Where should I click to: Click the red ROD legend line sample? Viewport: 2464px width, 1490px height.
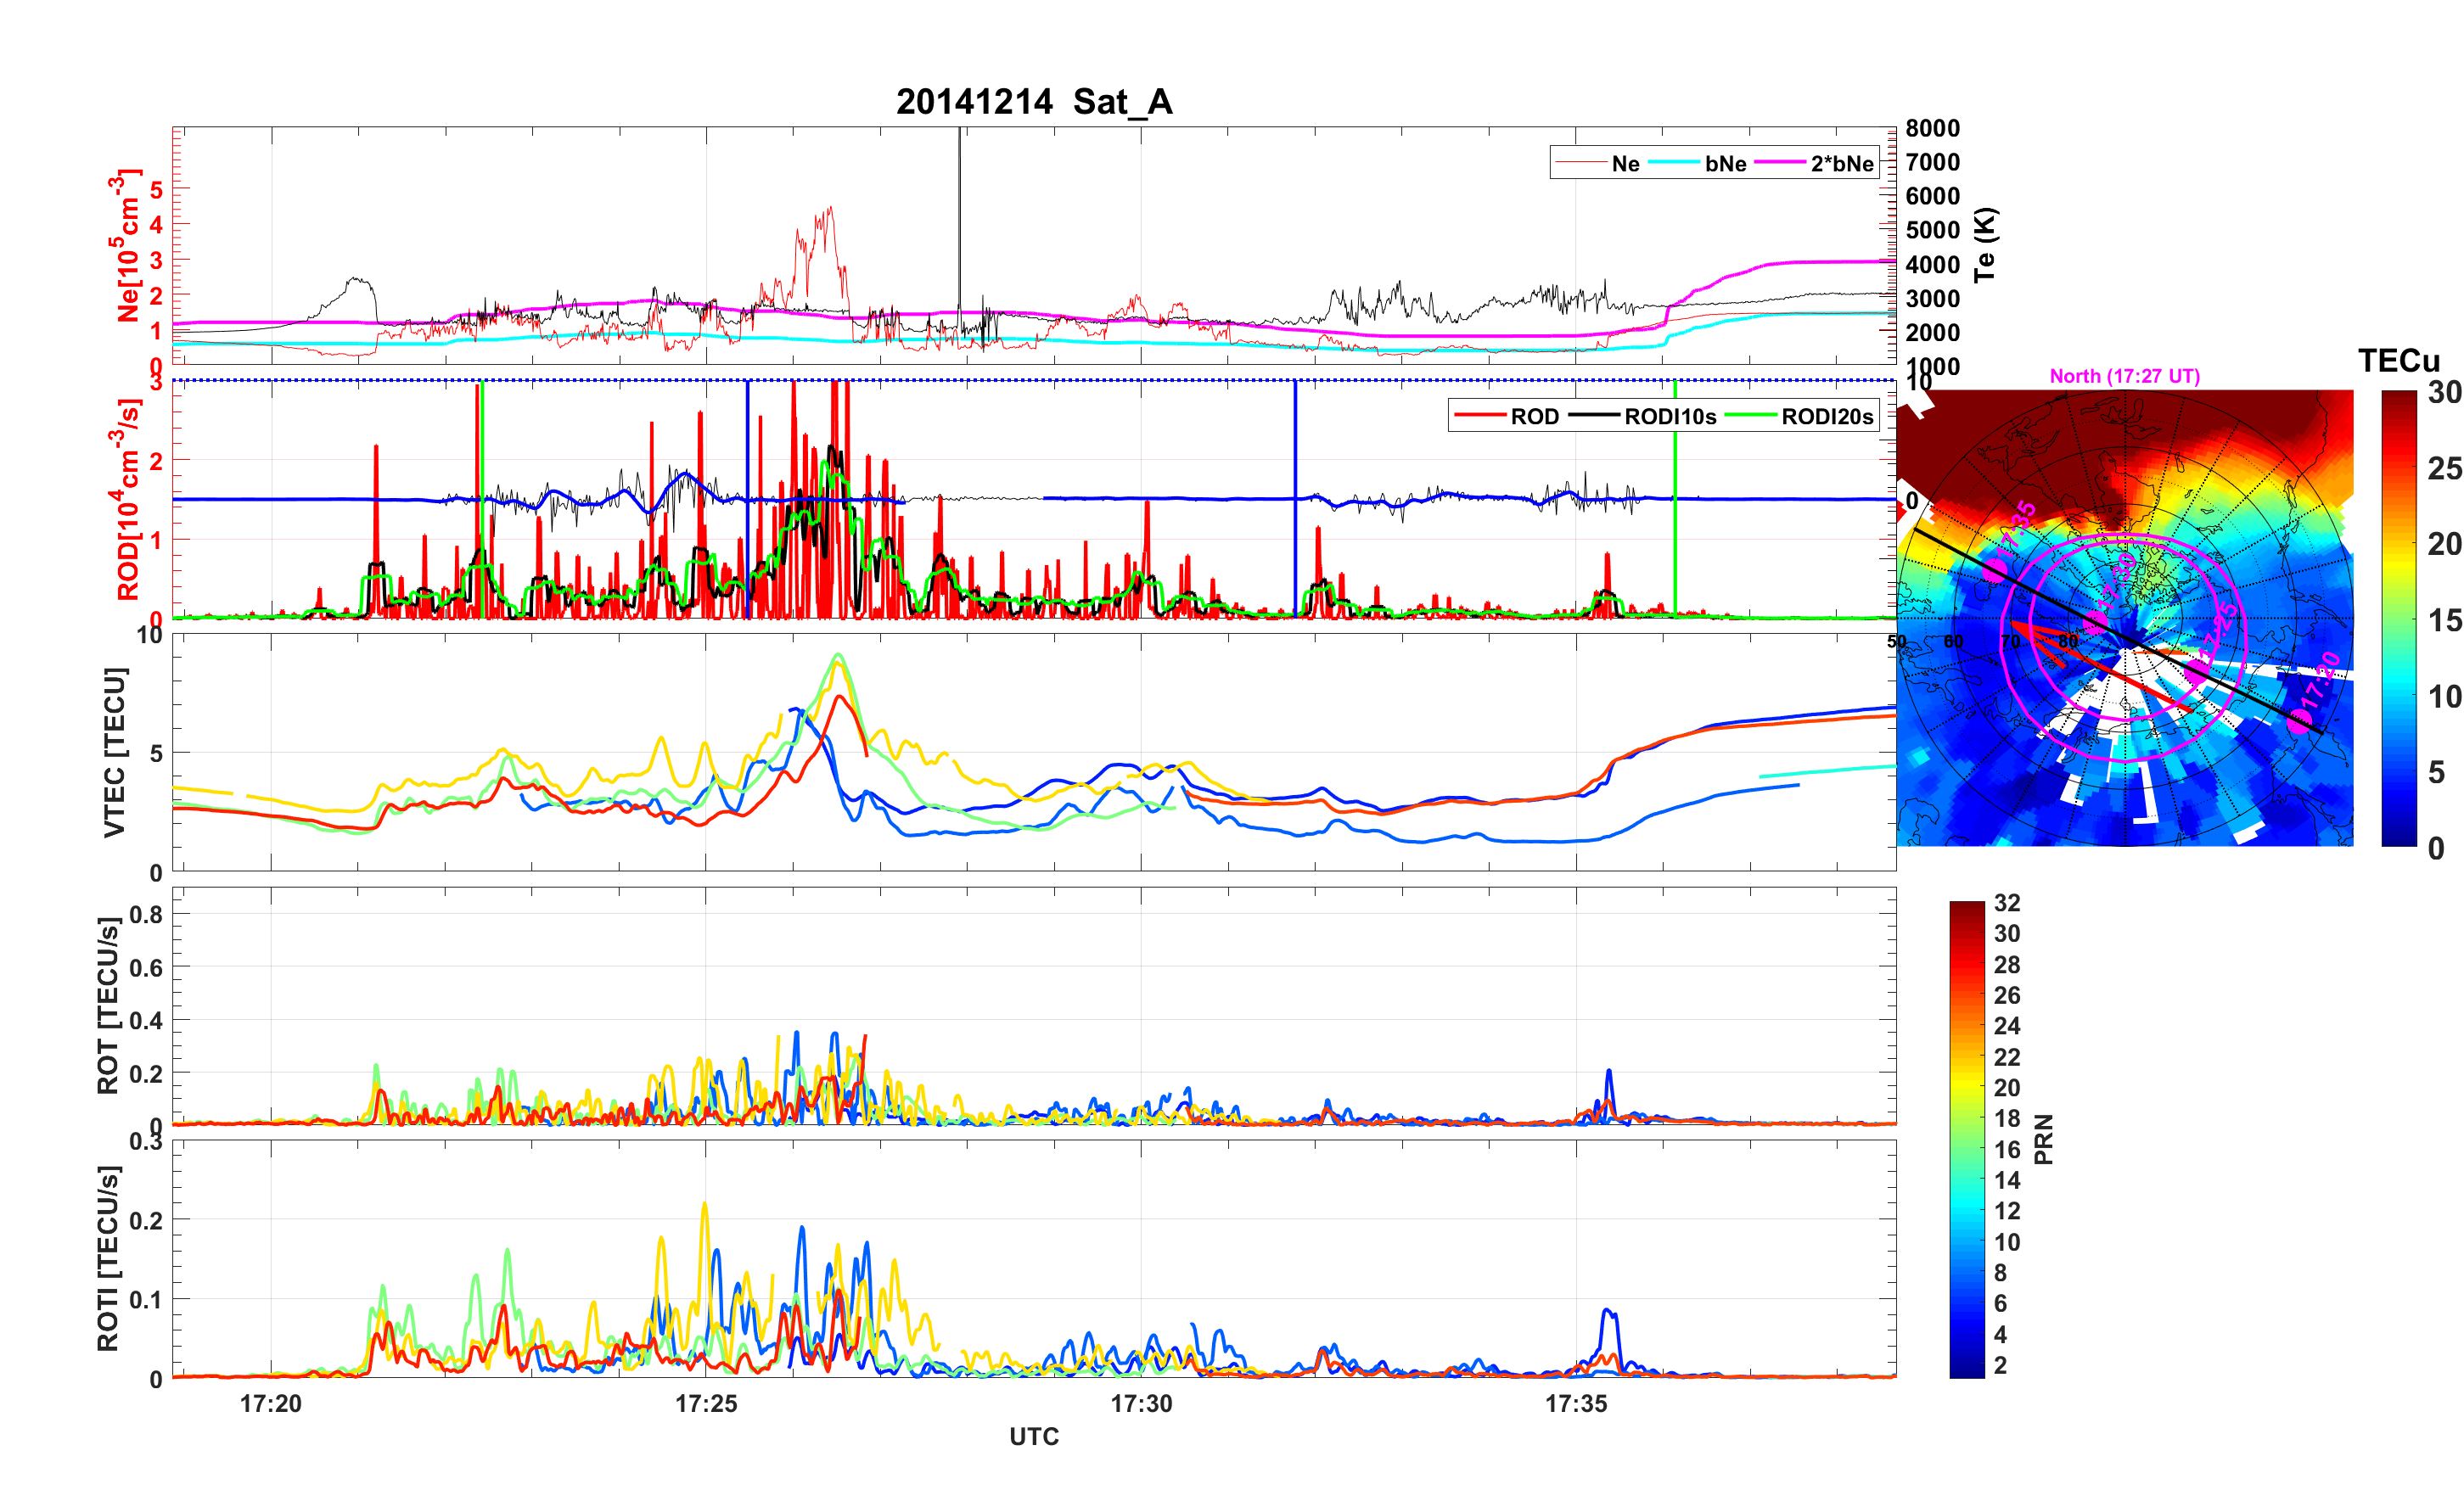(1480, 416)
